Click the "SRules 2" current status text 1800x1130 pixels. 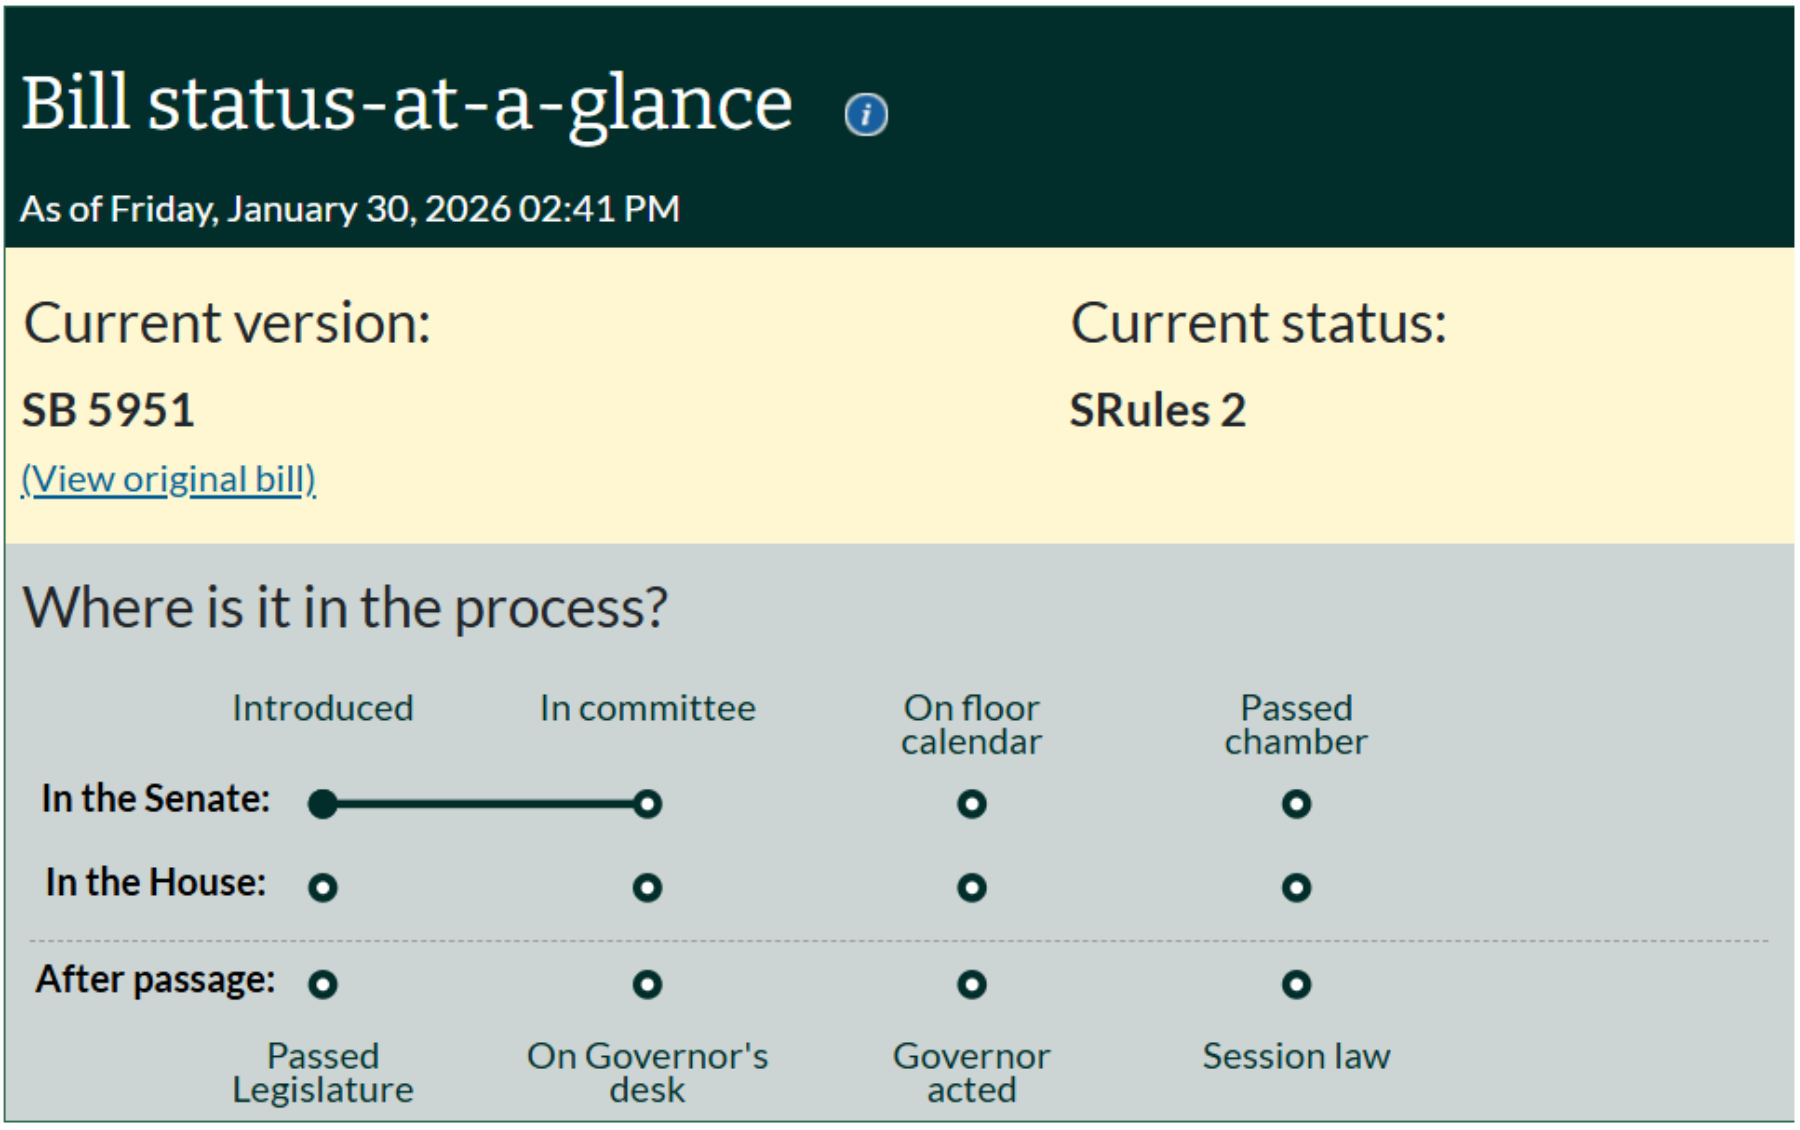click(x=1155, y=410)
